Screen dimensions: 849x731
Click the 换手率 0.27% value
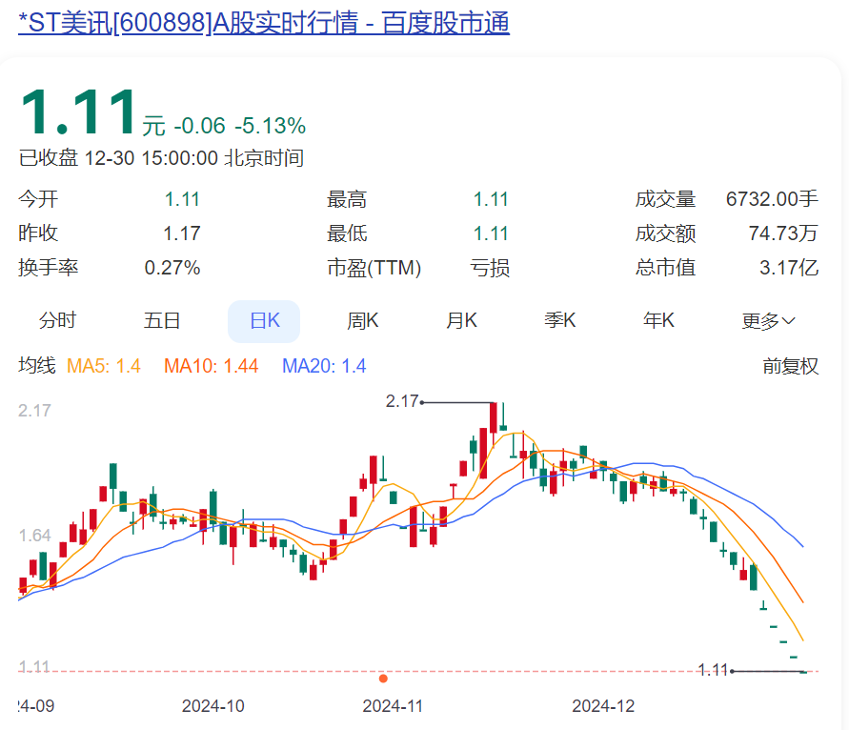[172, 267]
